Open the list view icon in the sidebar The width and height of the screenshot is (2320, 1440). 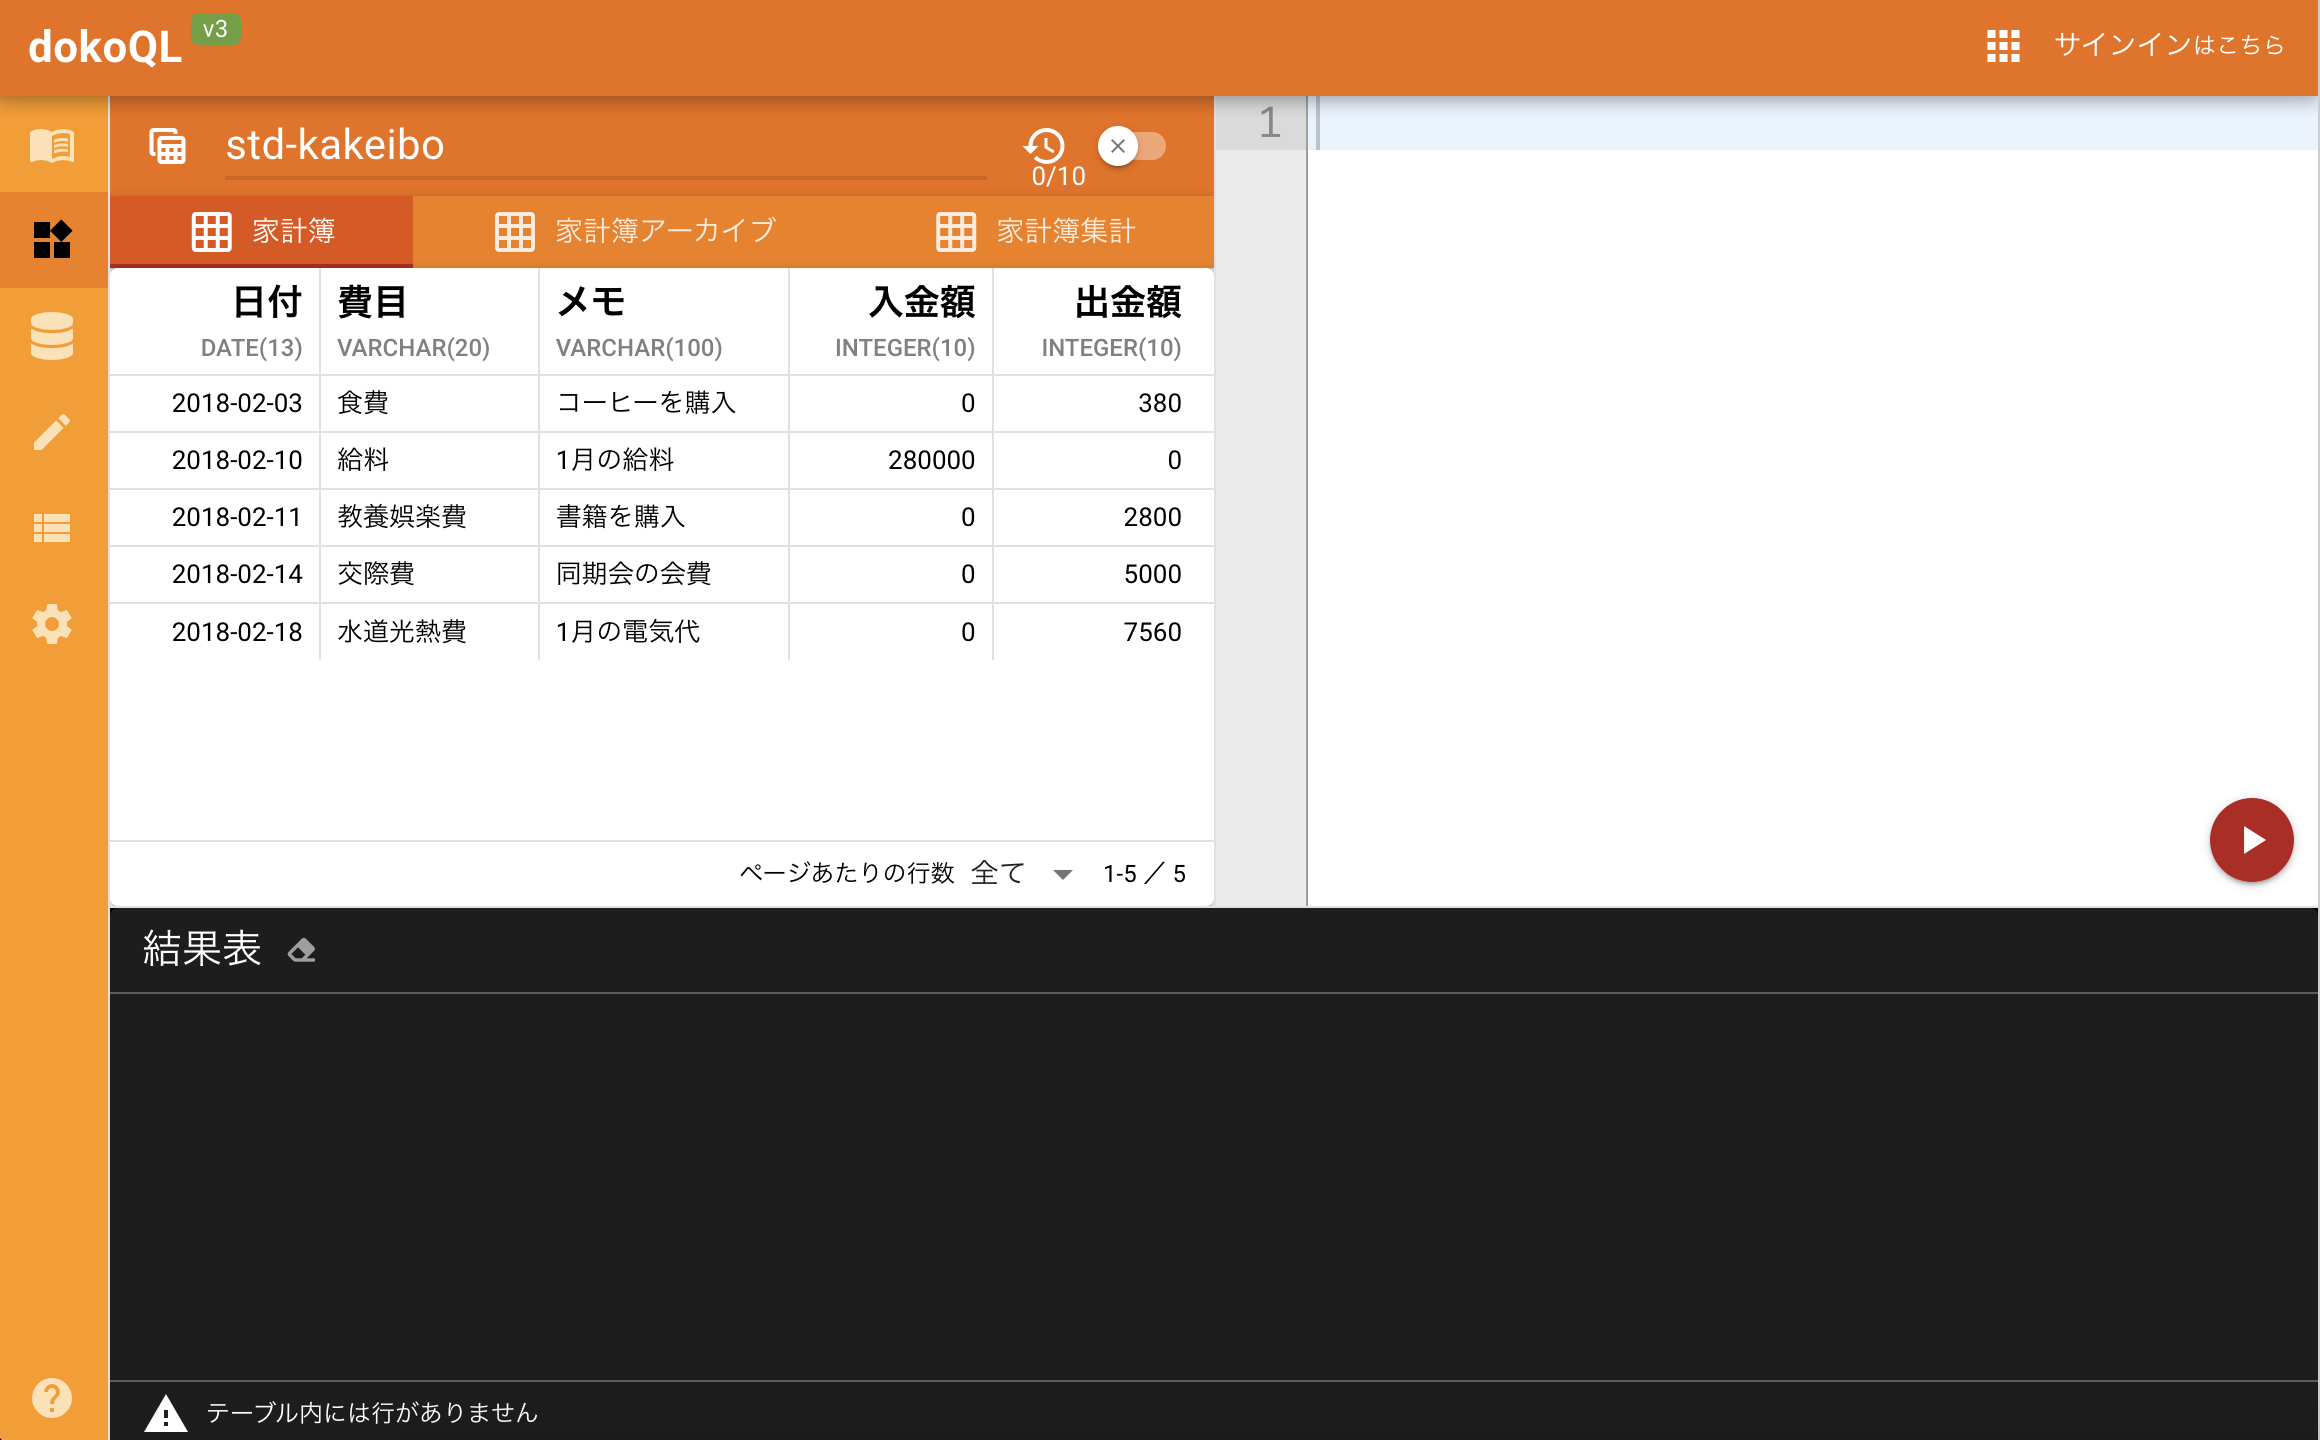tap(52, 526)
